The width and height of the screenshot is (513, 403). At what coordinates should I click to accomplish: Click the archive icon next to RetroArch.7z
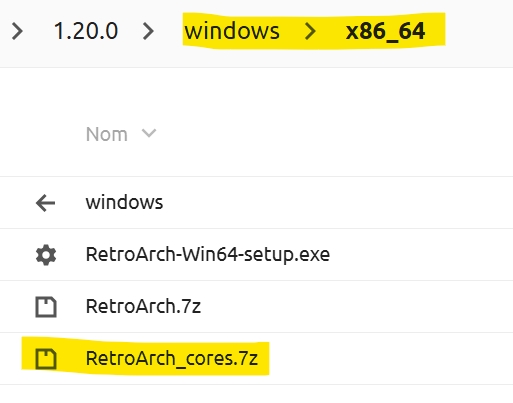pos(46,307)
